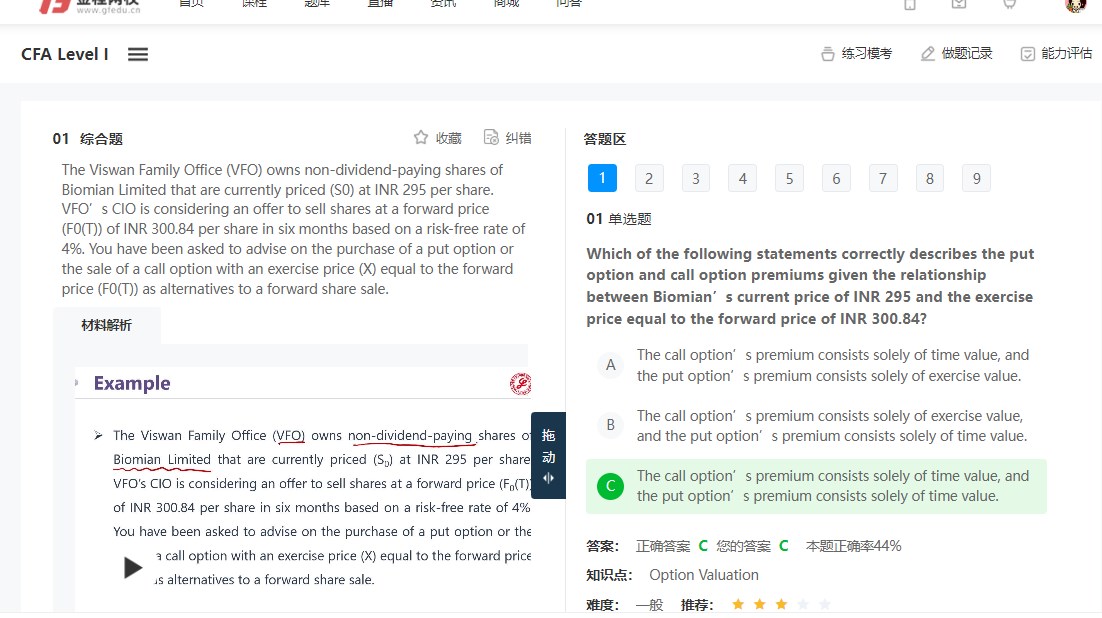
Task: Play the explanation video
Action: 132,567
